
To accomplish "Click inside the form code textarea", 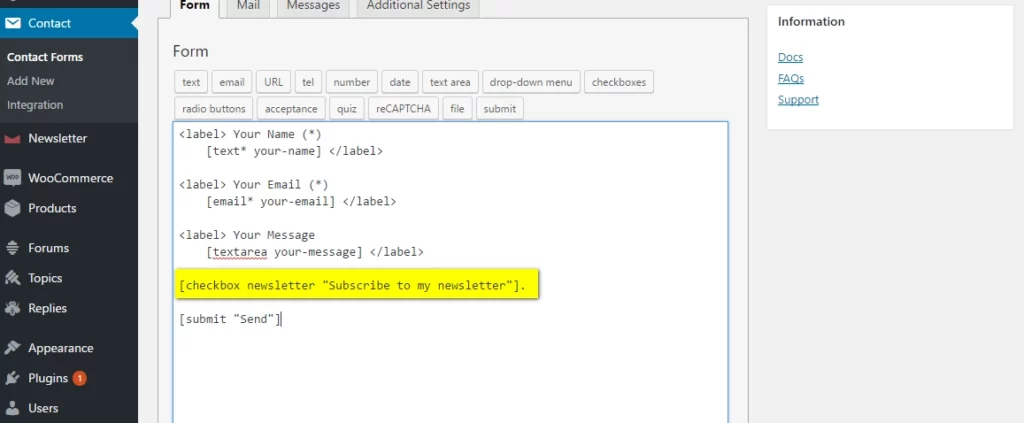I will (450, 370).
